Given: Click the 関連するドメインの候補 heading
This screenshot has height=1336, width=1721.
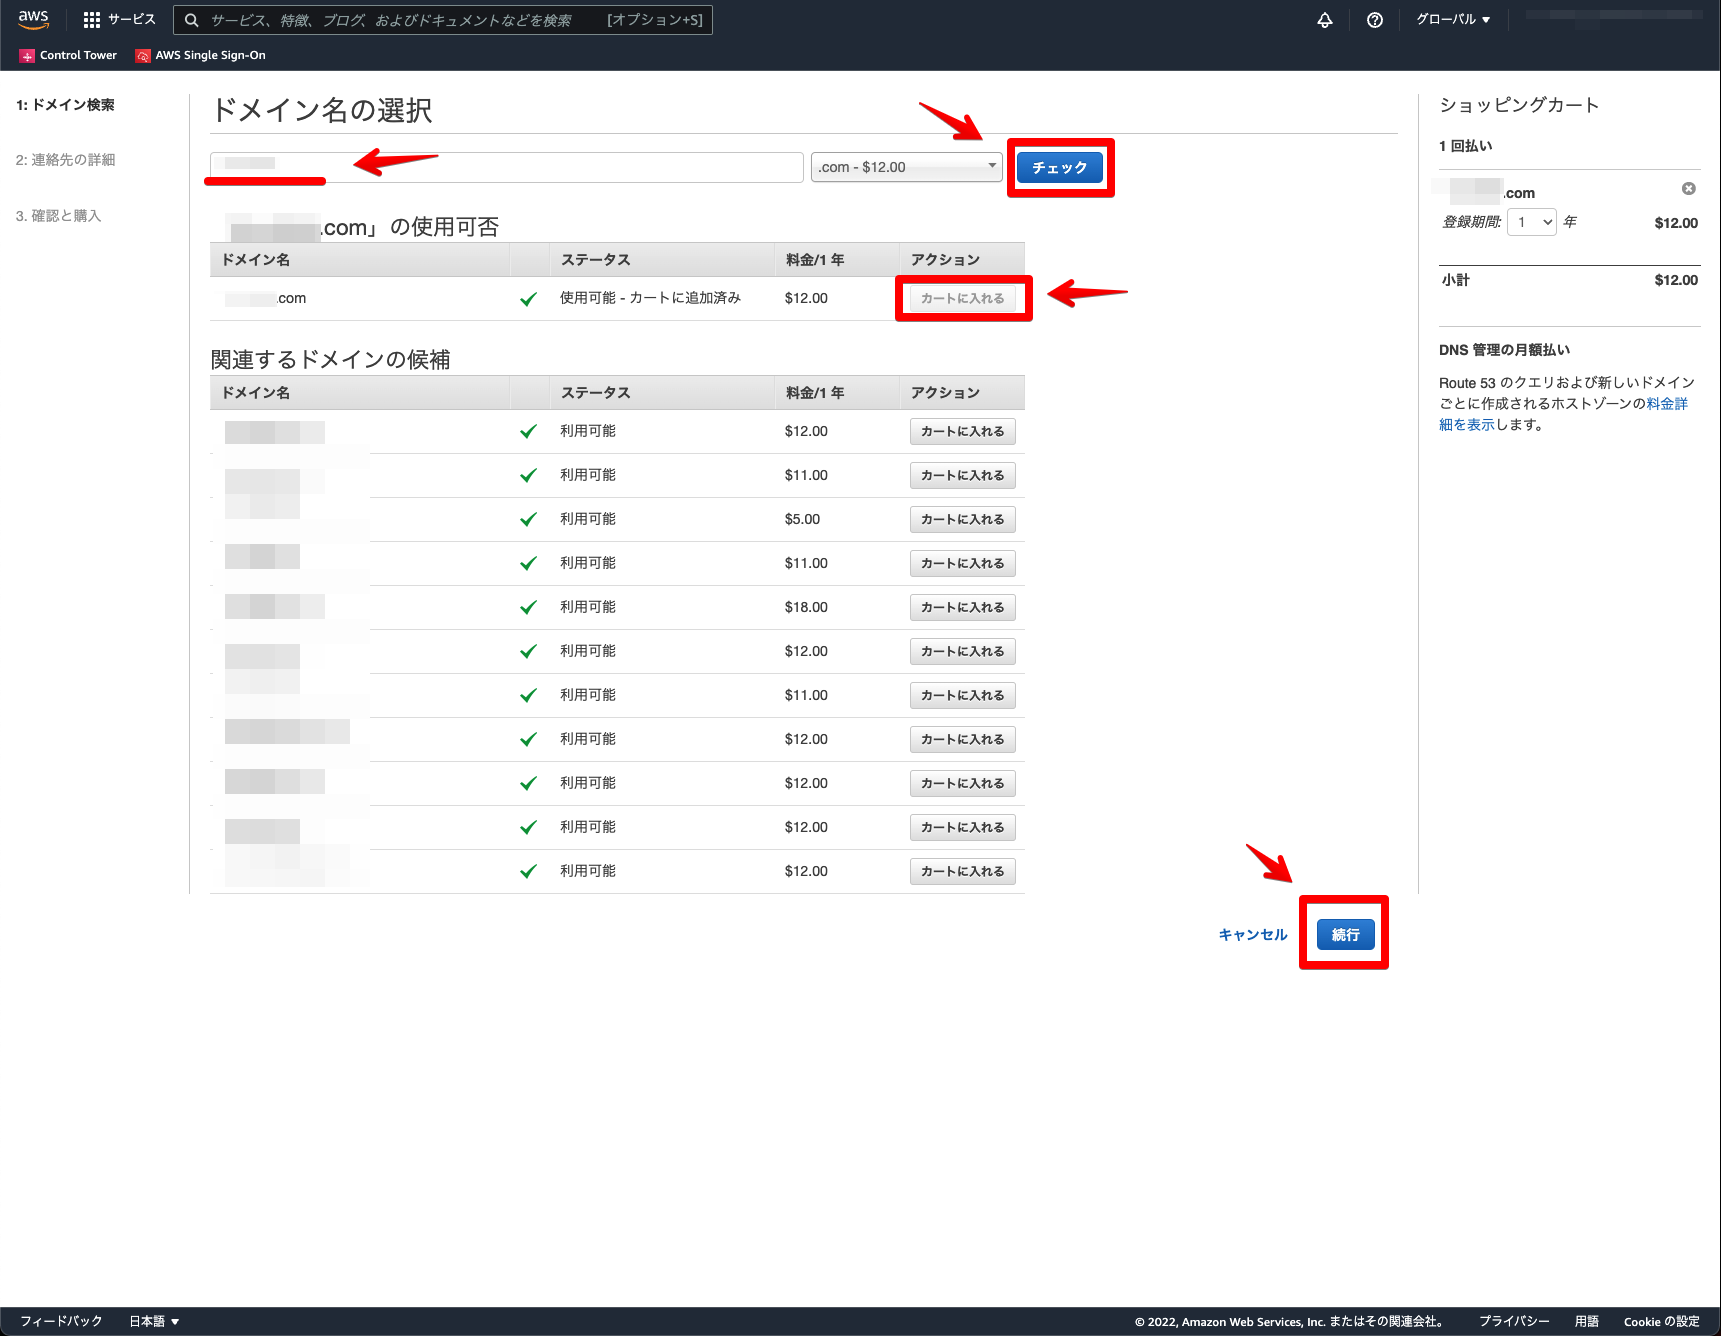Looking at the screenshot, I should pos(330,359).
